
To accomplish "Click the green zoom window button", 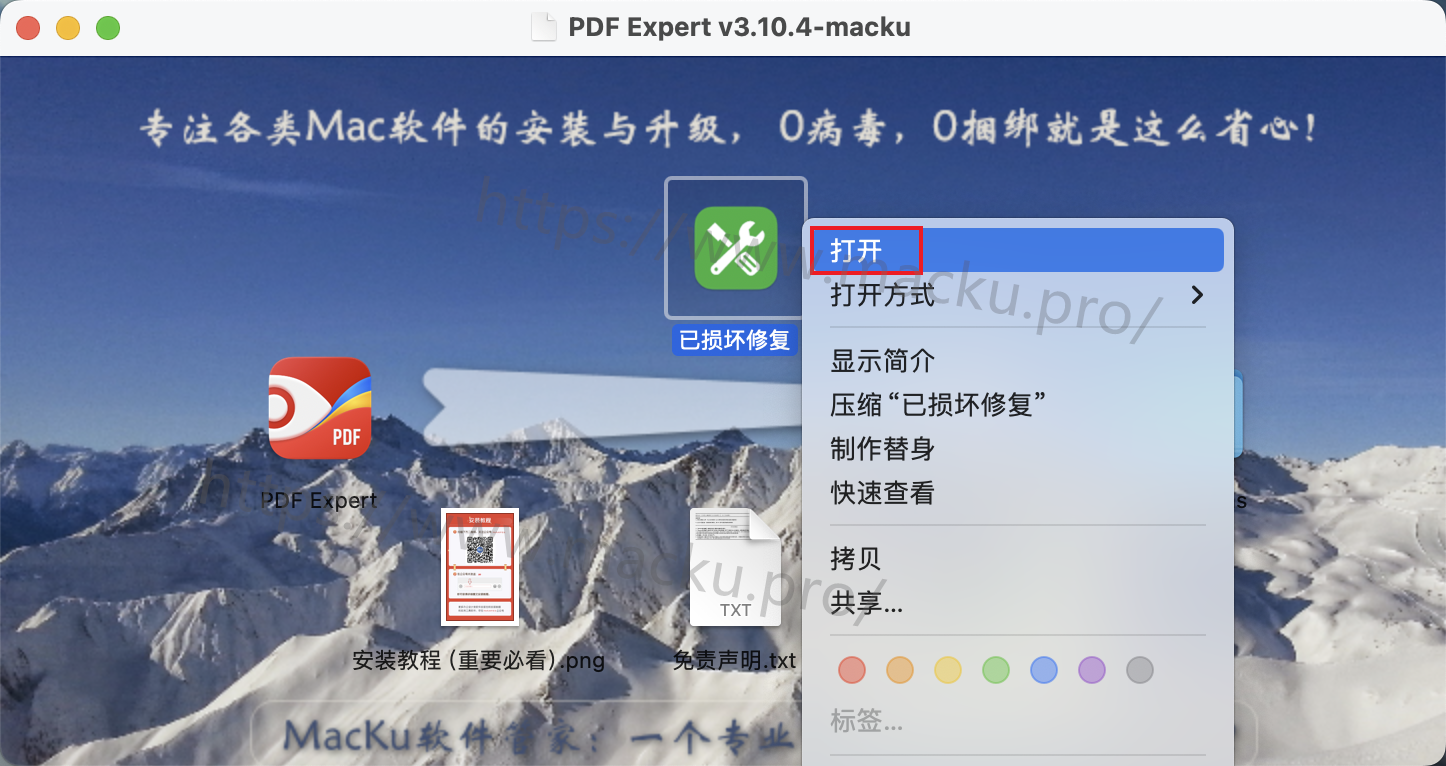I will click(108, 28).
